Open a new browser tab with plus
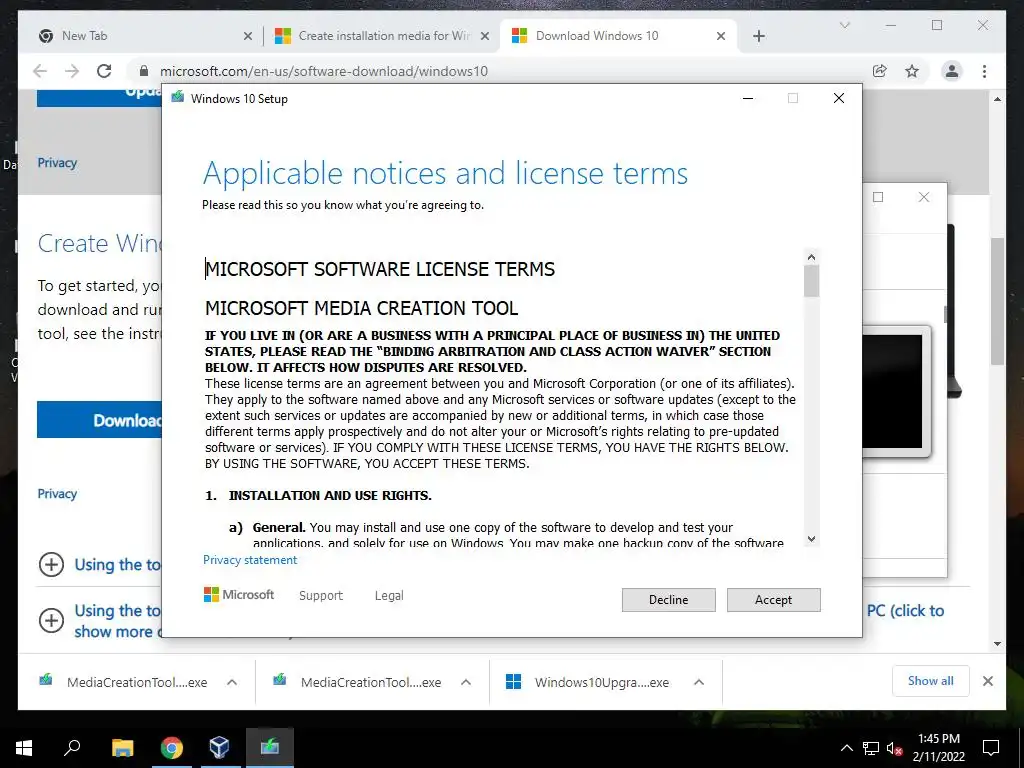 pos(758,36)
